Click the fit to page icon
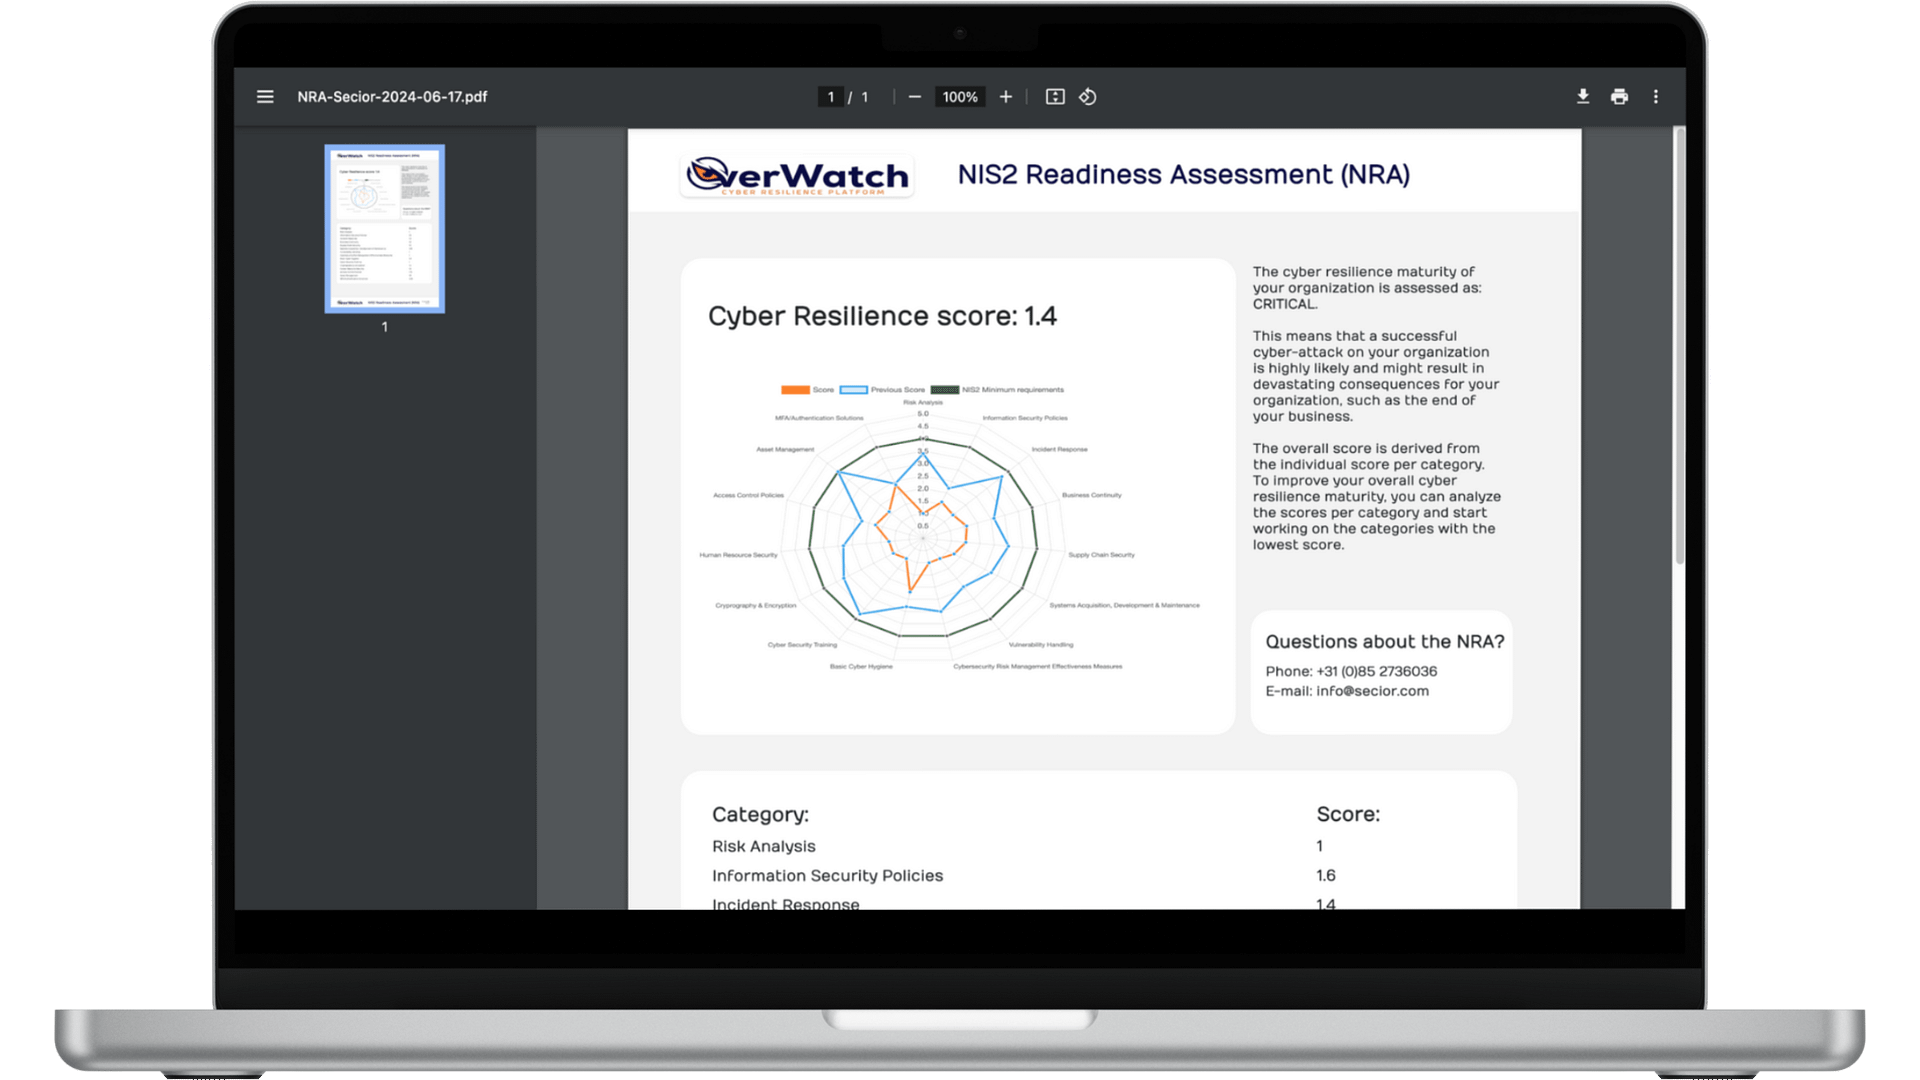 (x=1054, y=97)
